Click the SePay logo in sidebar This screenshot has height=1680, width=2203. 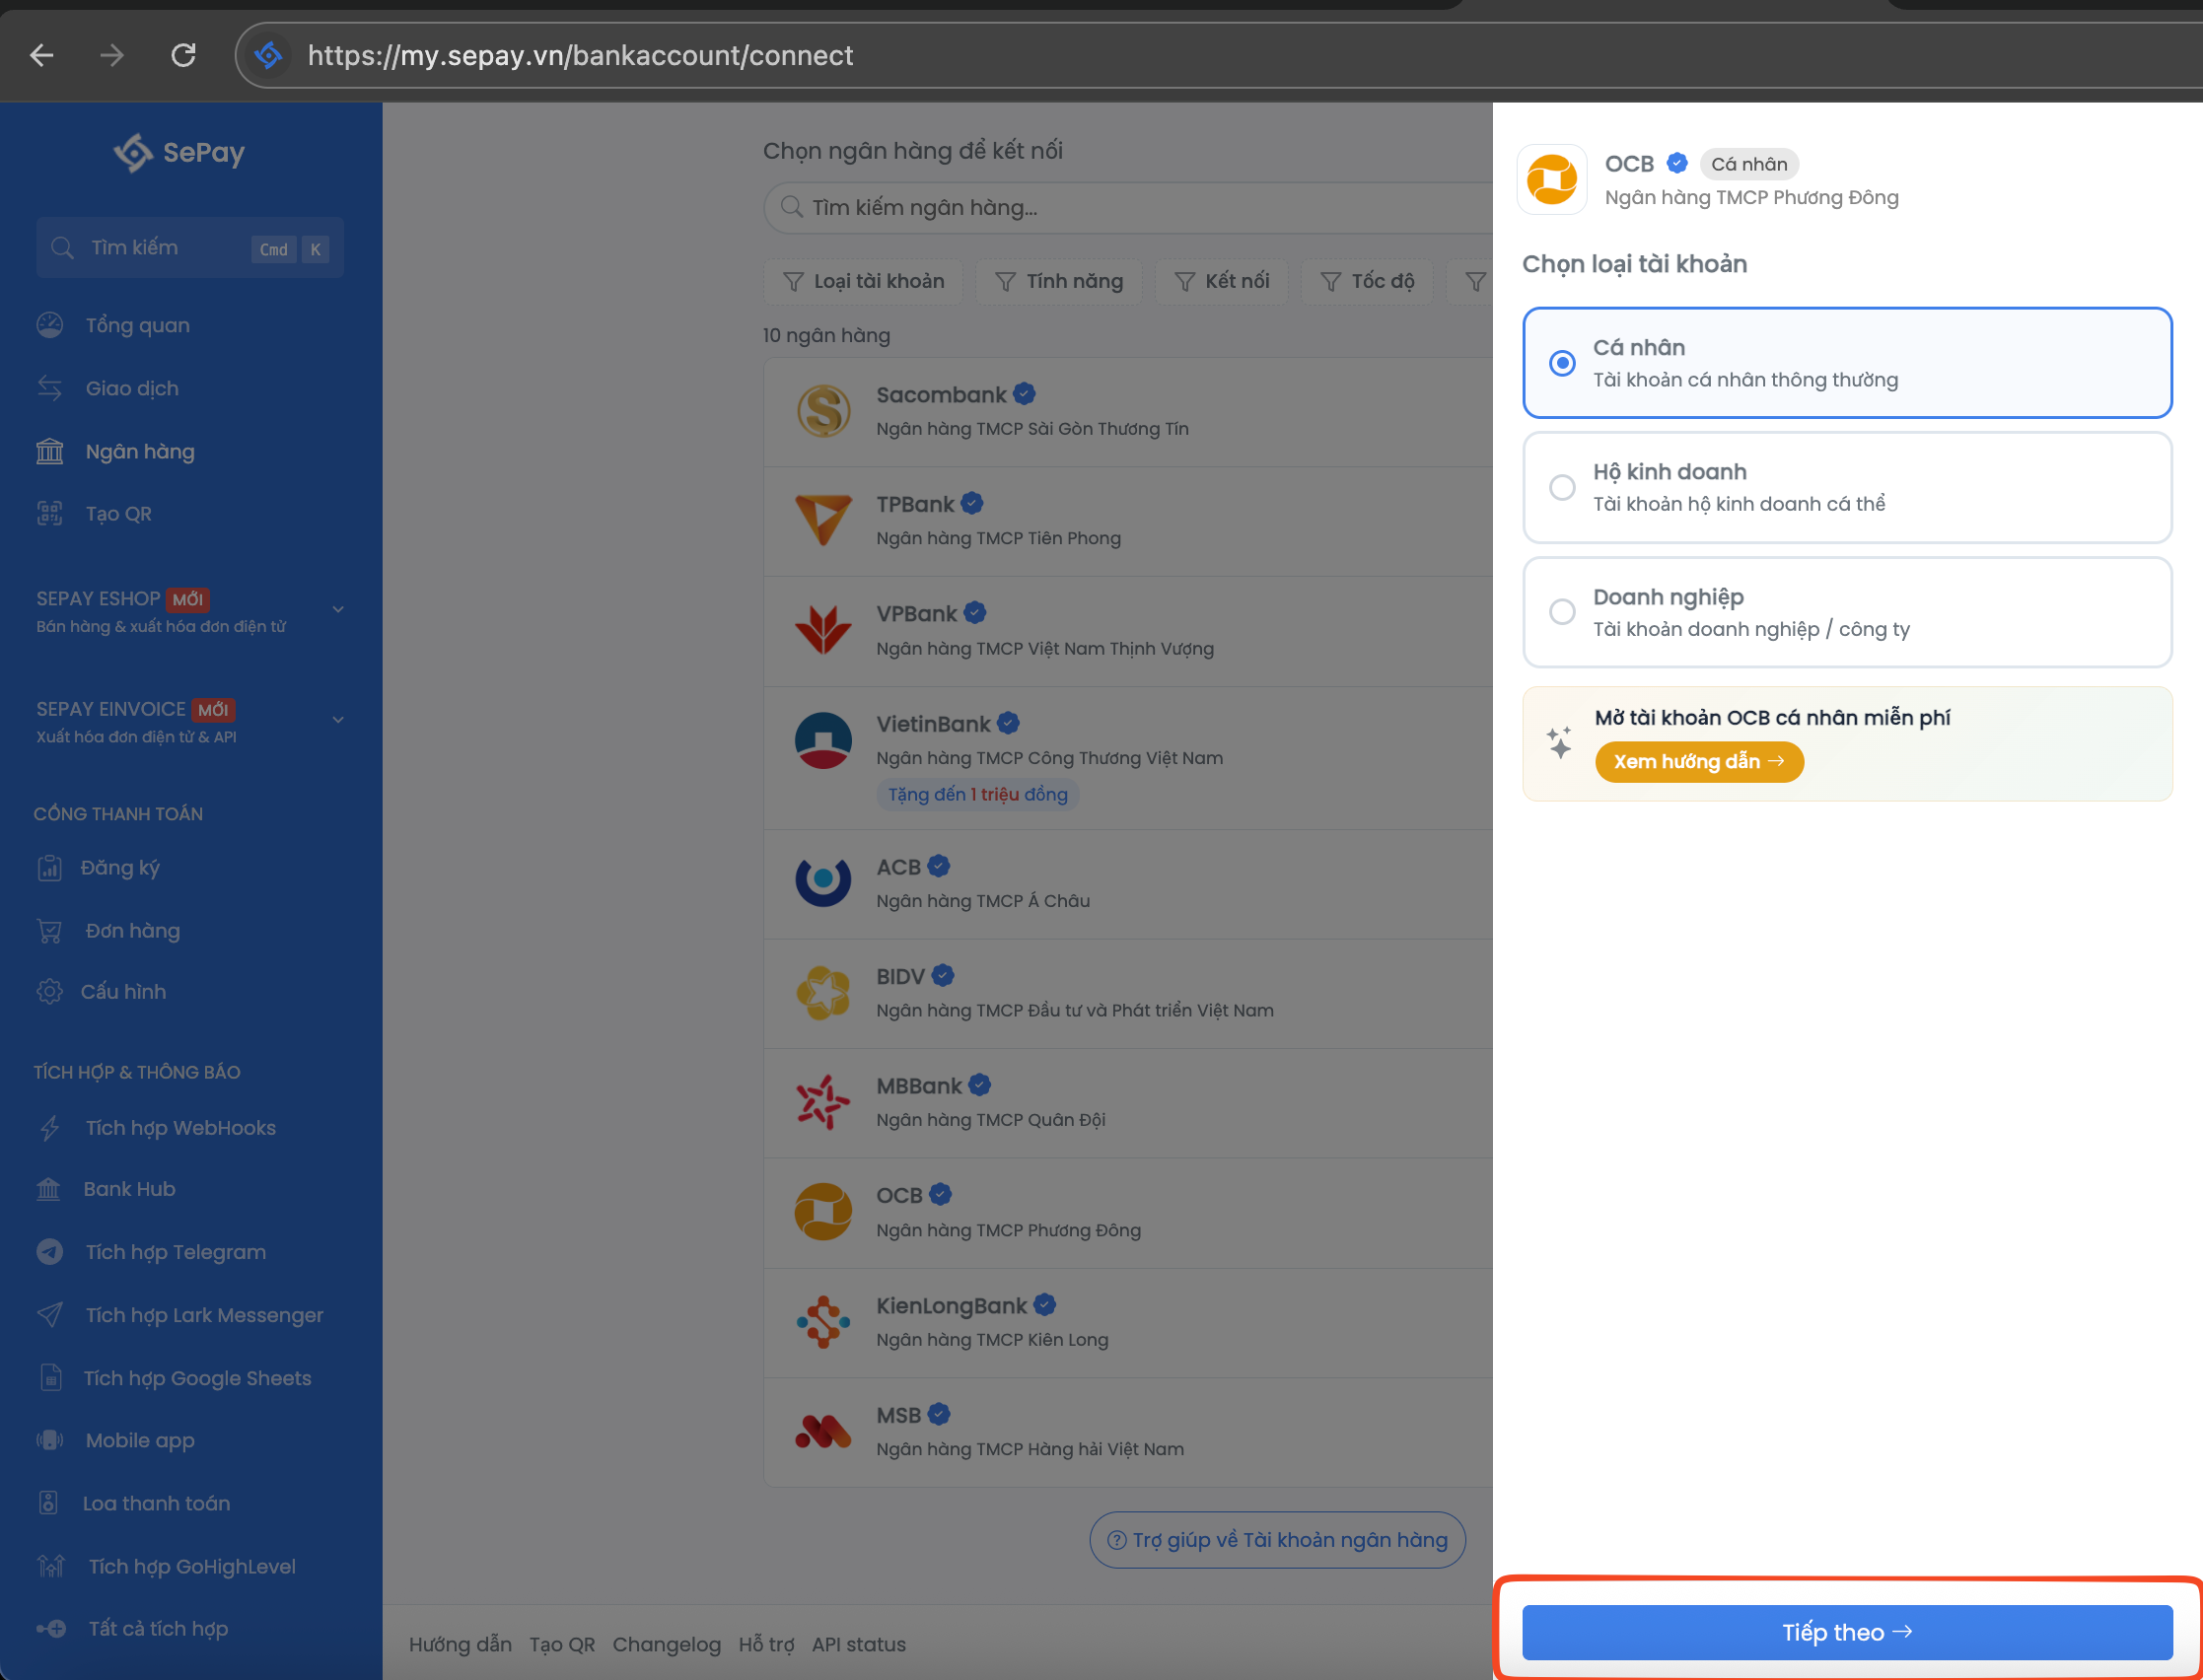(178, 152)
